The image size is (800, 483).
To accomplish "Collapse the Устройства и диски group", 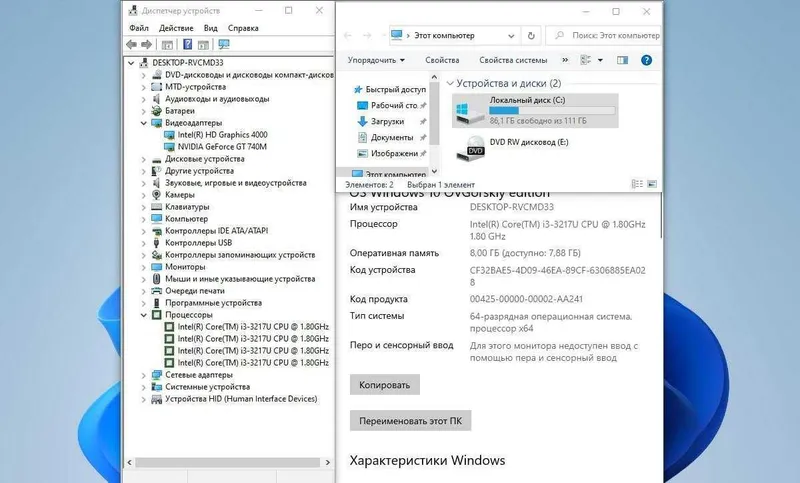I will pos(450,83).
